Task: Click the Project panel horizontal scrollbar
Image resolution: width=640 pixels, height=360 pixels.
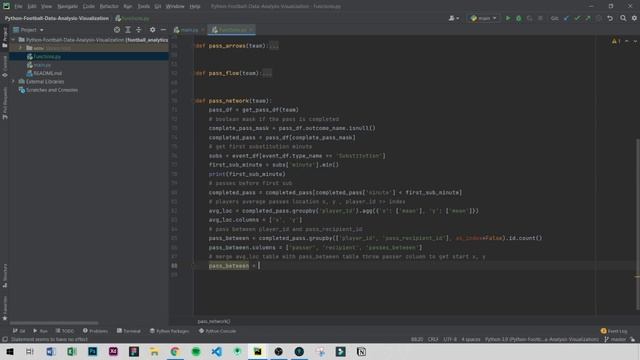Action: (x=54, y=322)
